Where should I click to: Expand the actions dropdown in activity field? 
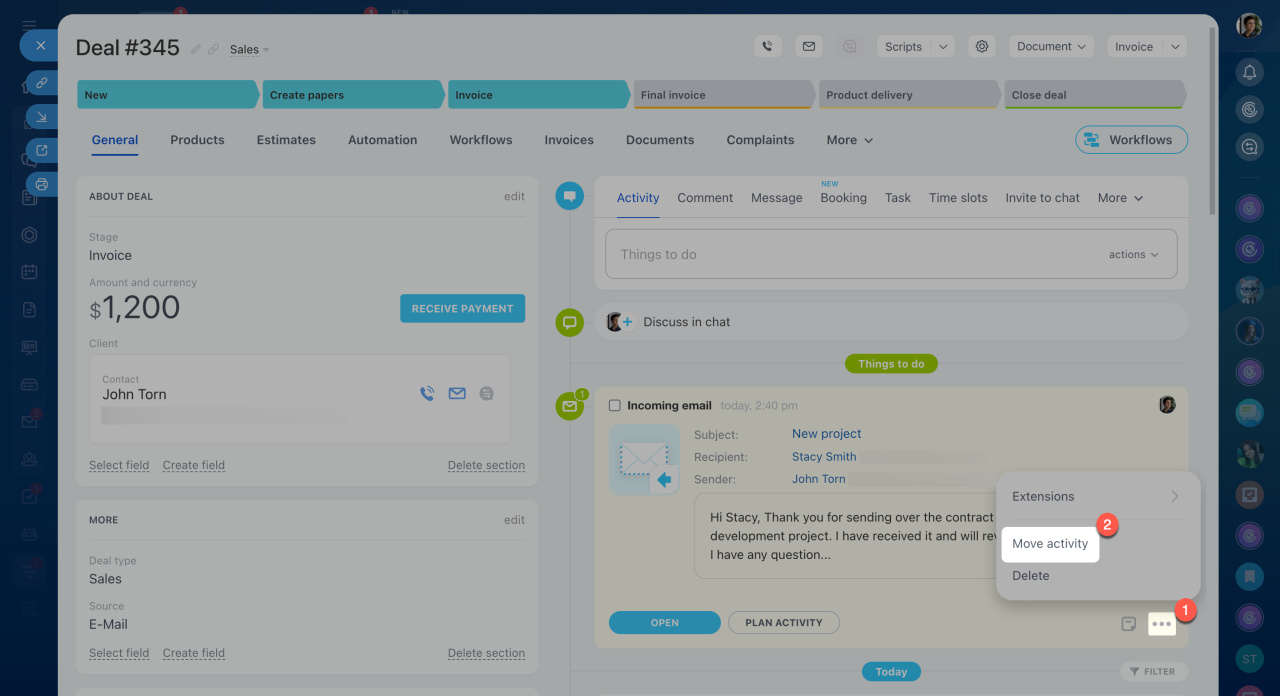click(1133, 255)
